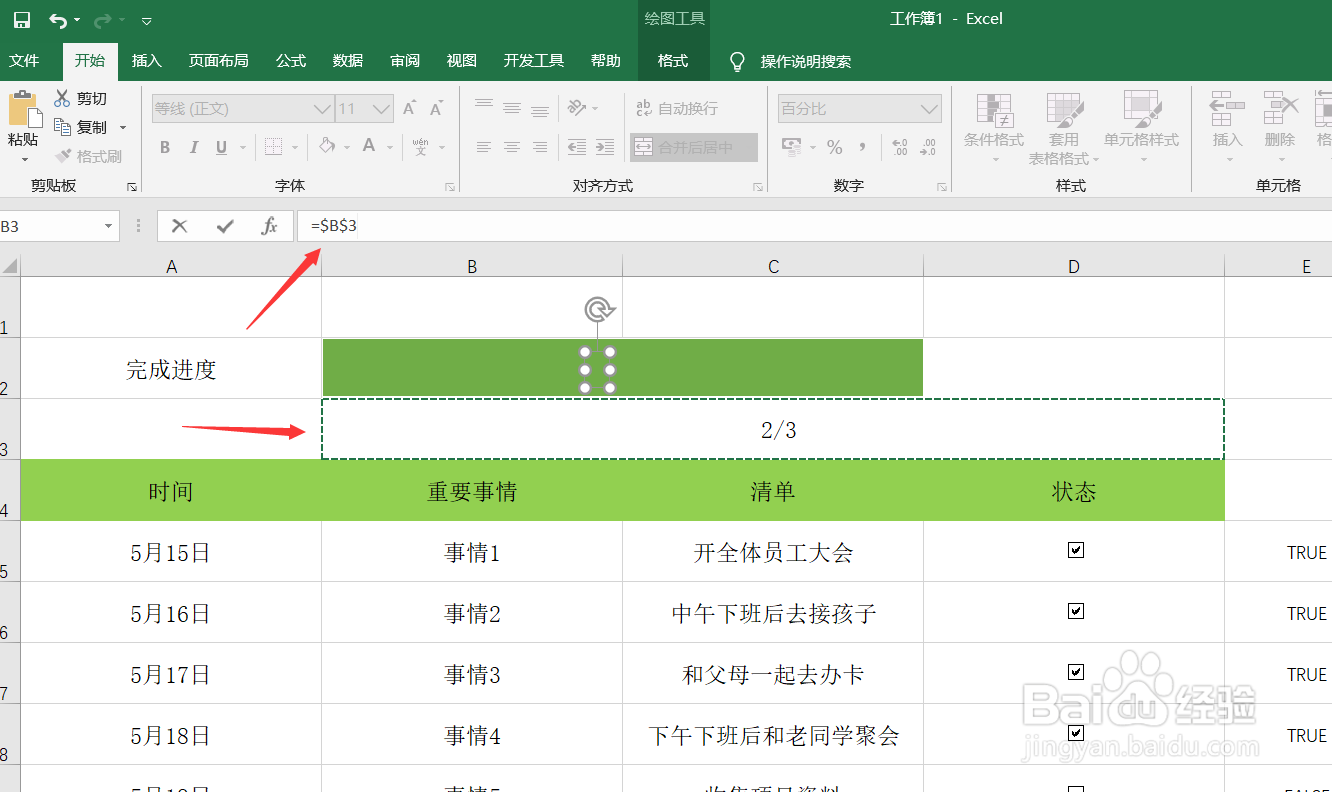Pick the font color swatch with red bar
Image resolution: width=1332 pixels, height=792 pixels.
(371, 146)
